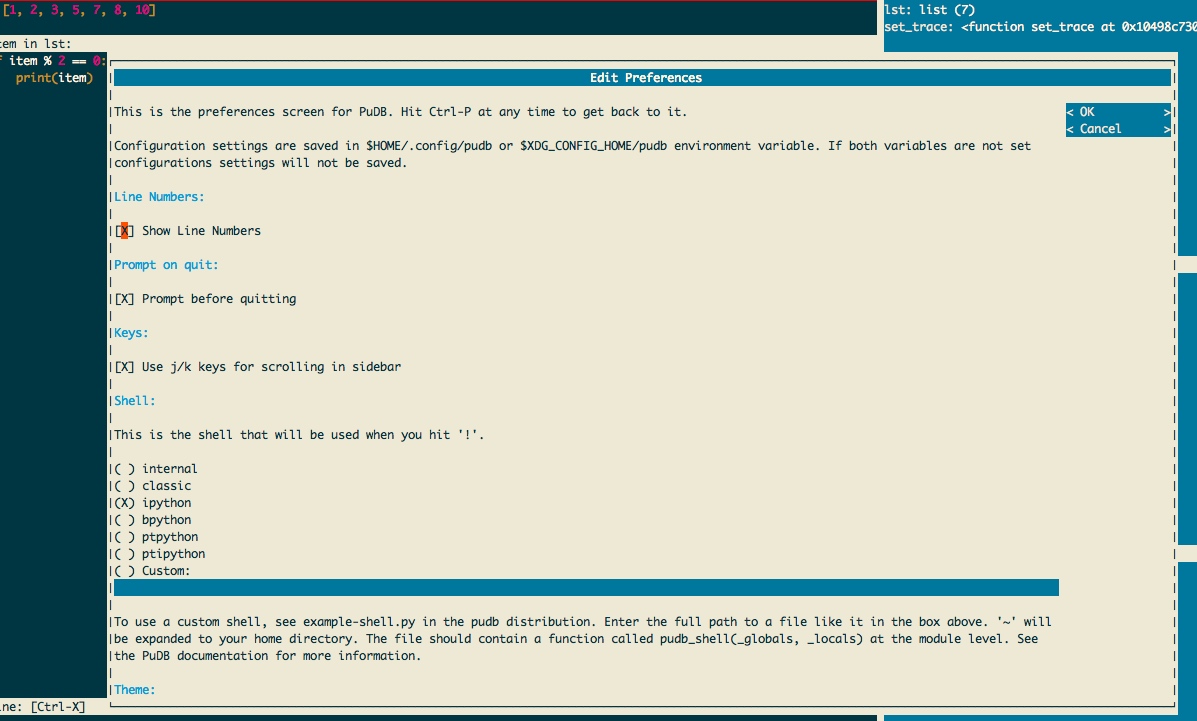The height and width of the screenshot is (721, 1197).
Task: Click the Theme section heading
Action: coord(134,690)
